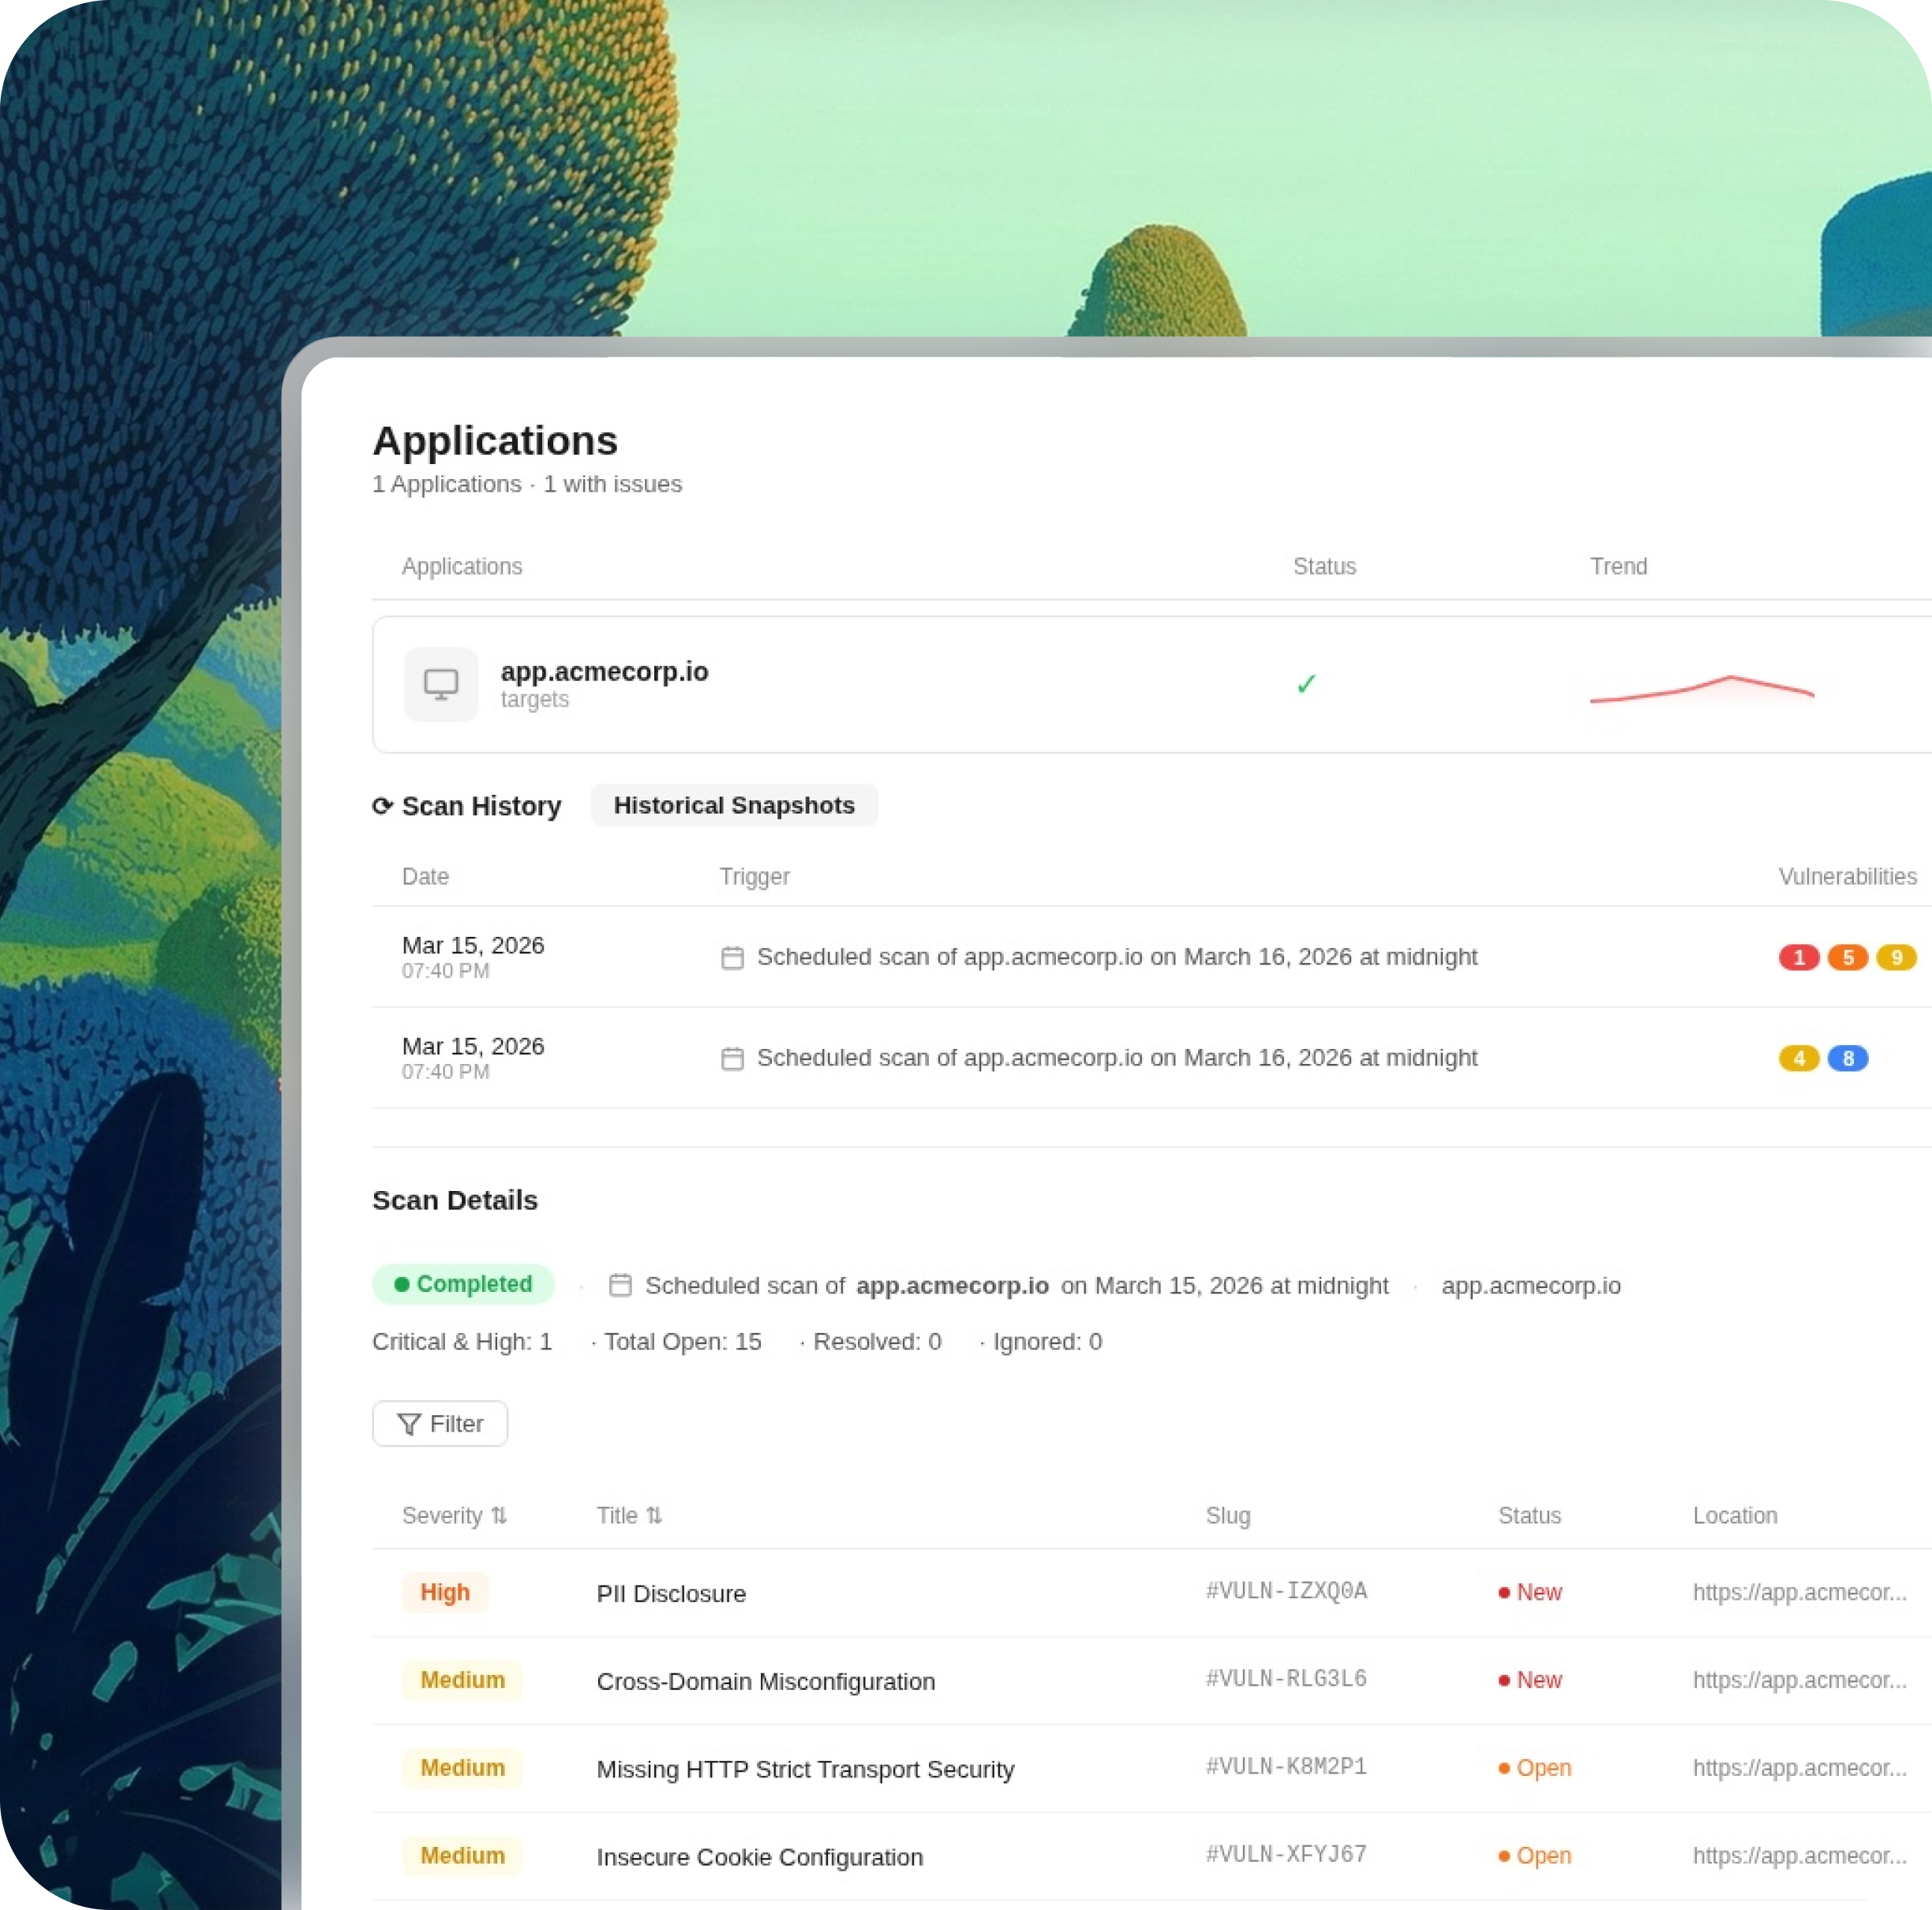Open Cross-Domain Misconfiguration location URL
Image resolution: width=1932 pixels, height=1910 pixels.
tap(1798, 1680)
